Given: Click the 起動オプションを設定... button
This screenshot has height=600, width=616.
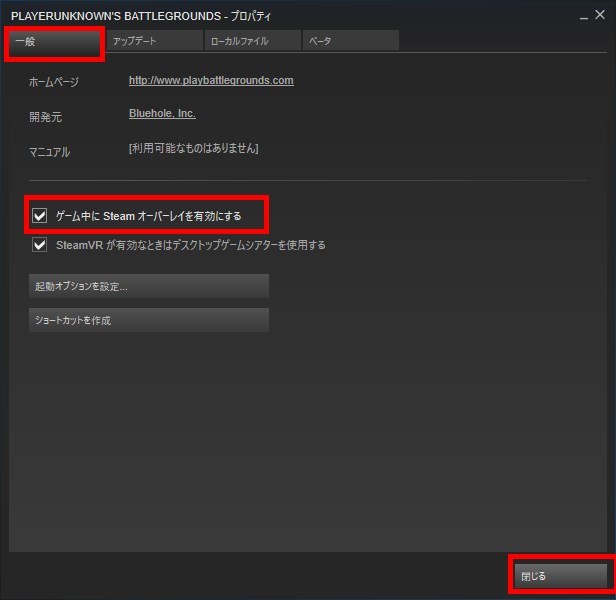Looking at the screenshot, I should coord(149,286).
